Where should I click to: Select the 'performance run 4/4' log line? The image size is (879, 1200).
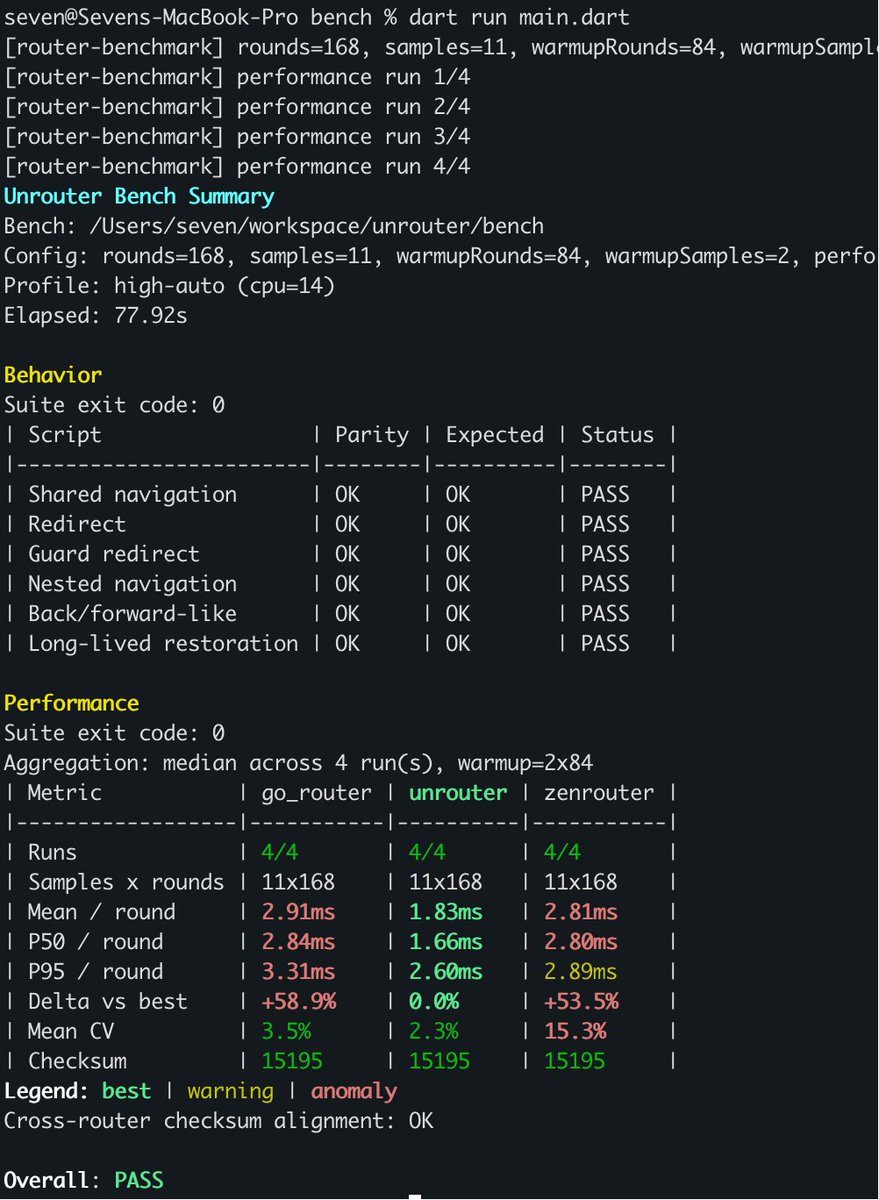(237, 167)
